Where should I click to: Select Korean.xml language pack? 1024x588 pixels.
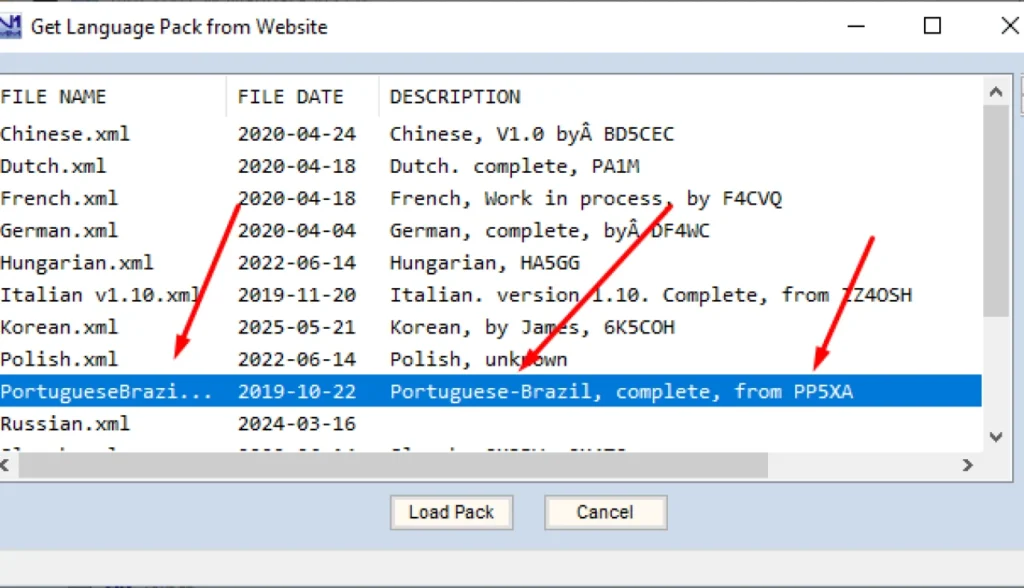click(60, 327)
